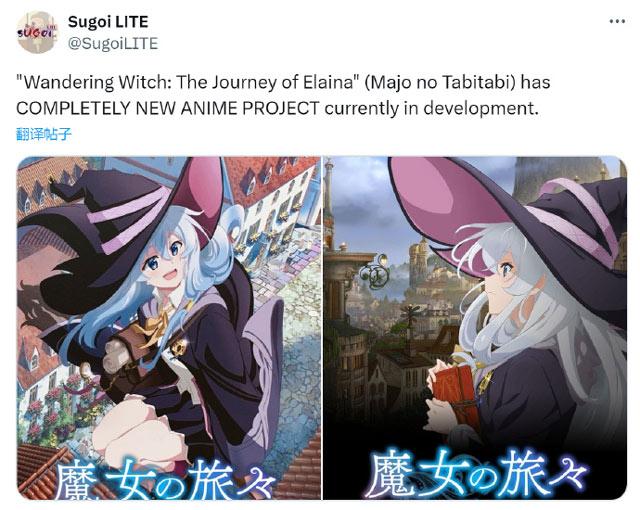Open the three-dot more options menu

(617, 21)
